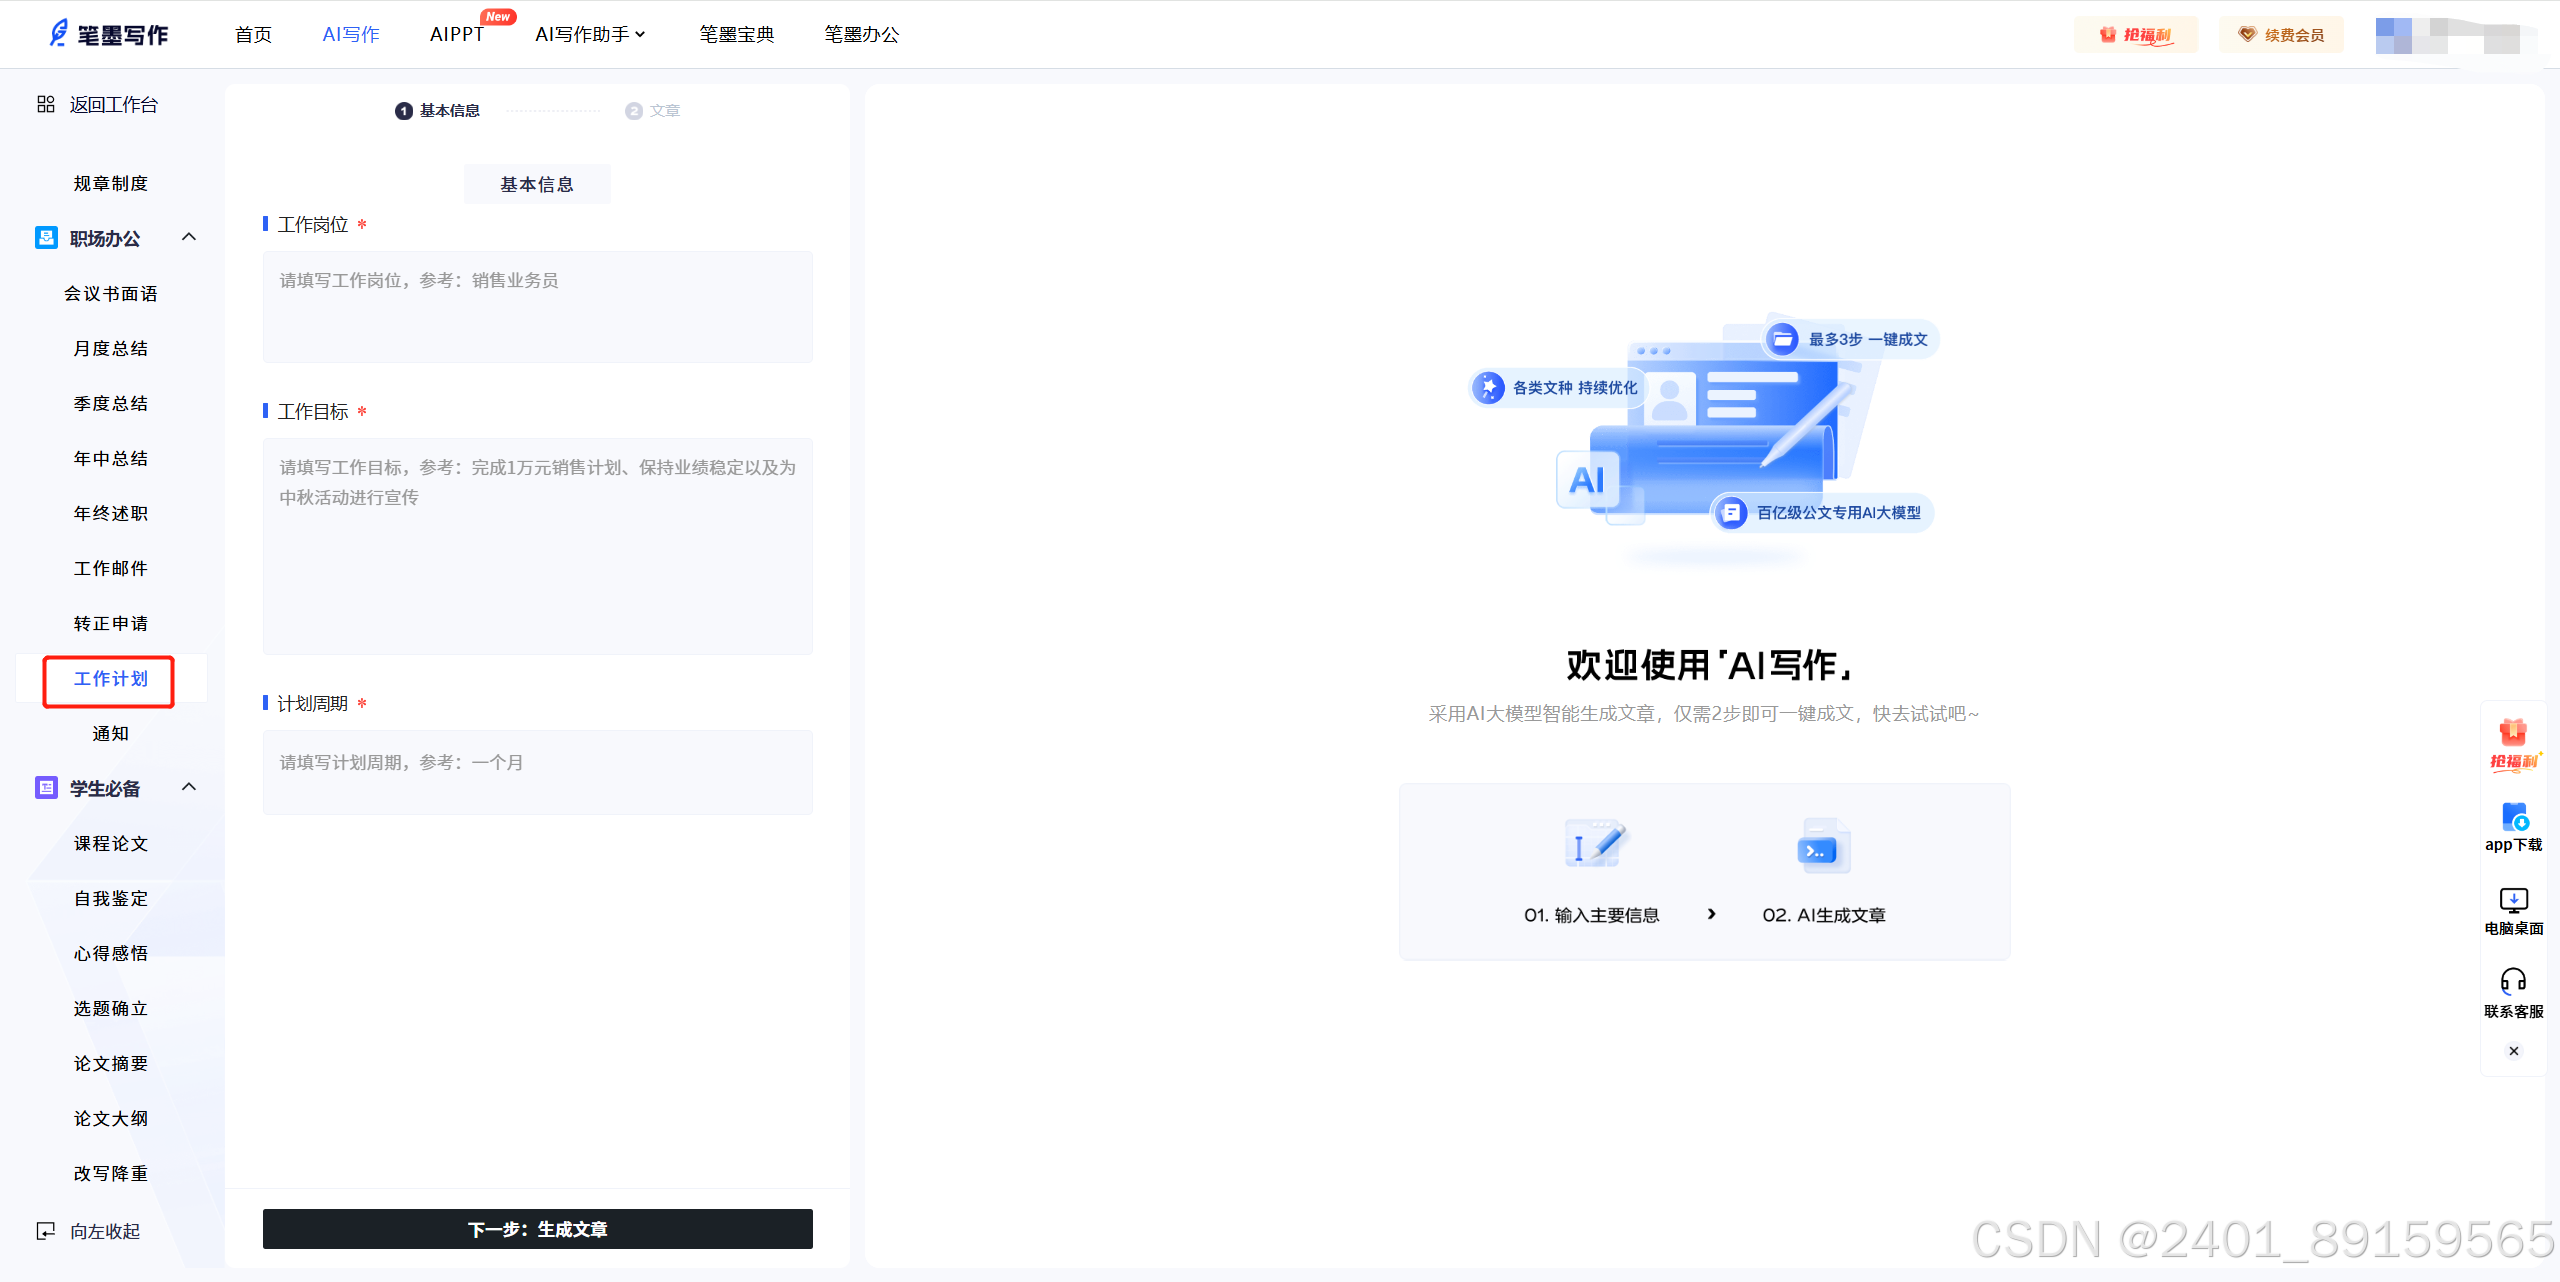Collapse the 学生必备 section chevron

[x=188, y=787]
